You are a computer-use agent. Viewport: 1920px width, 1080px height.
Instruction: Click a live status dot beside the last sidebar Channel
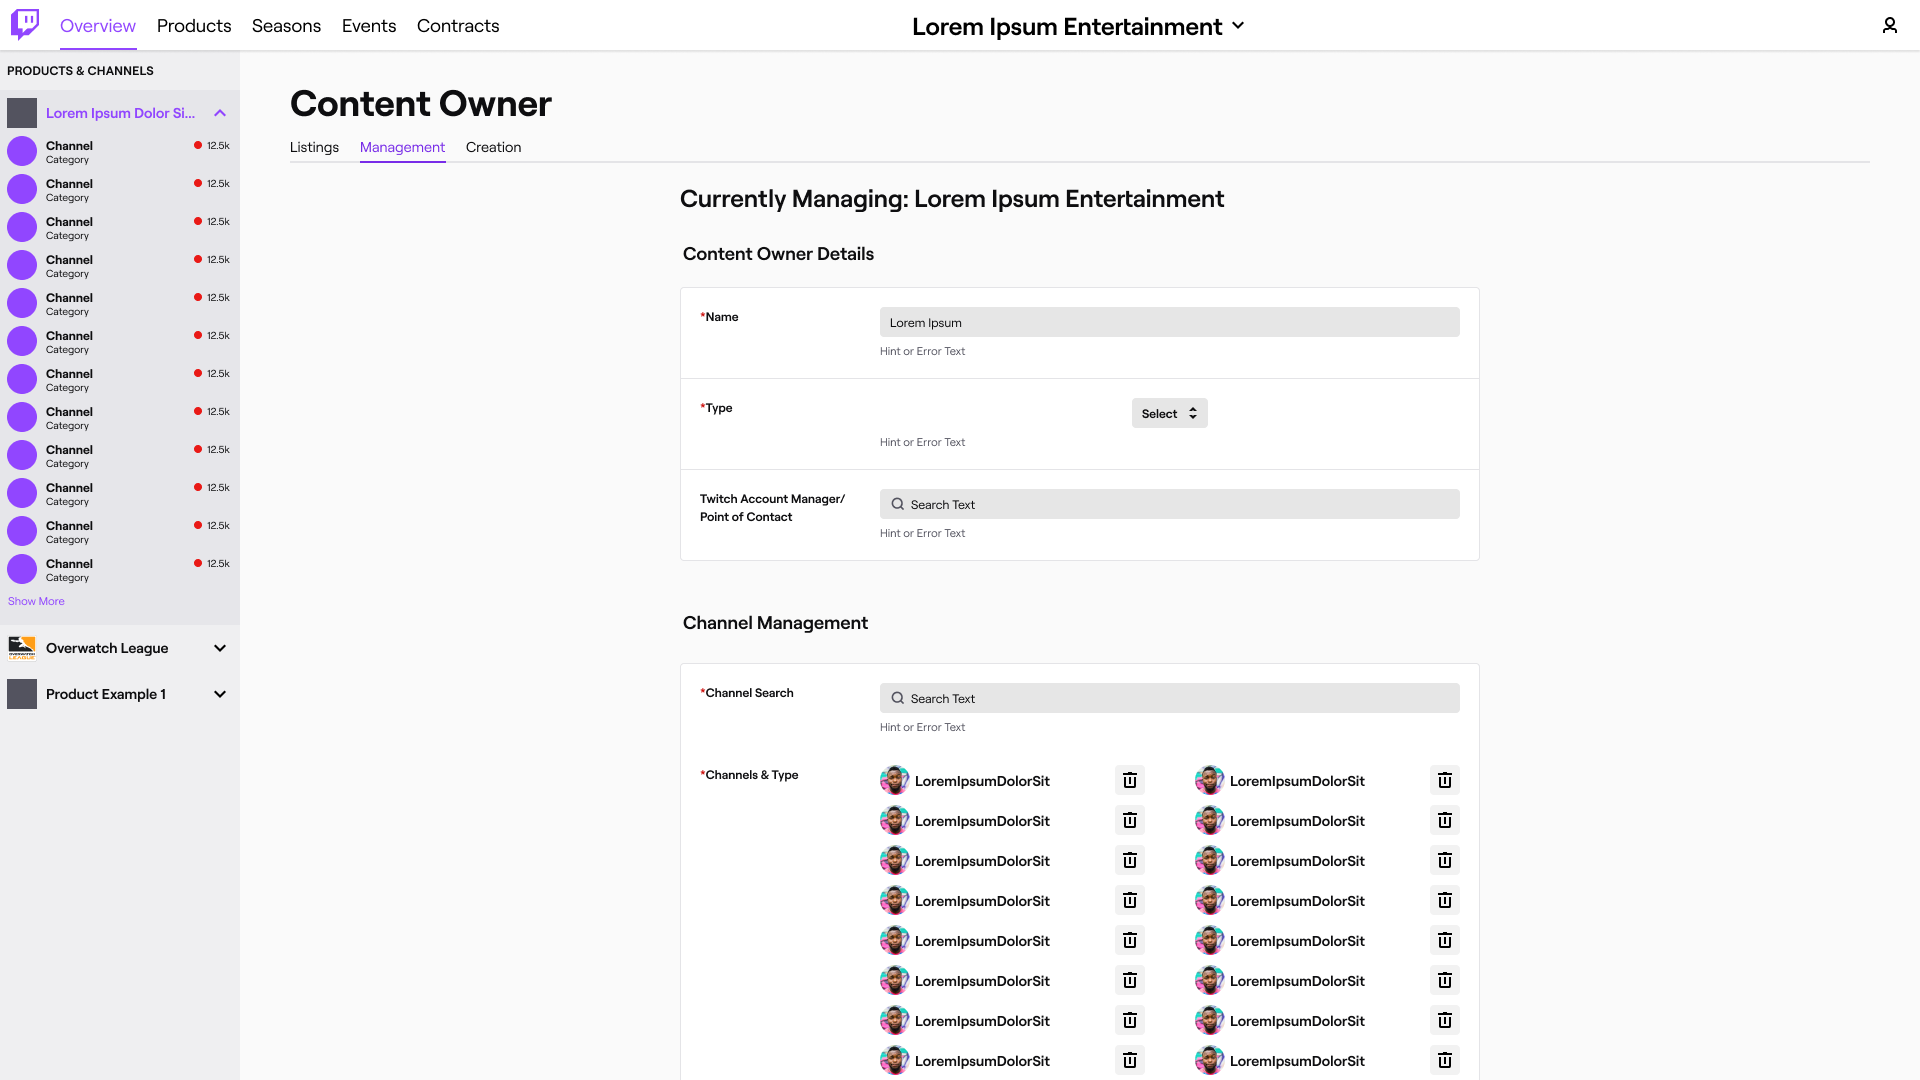pos(197,563)
